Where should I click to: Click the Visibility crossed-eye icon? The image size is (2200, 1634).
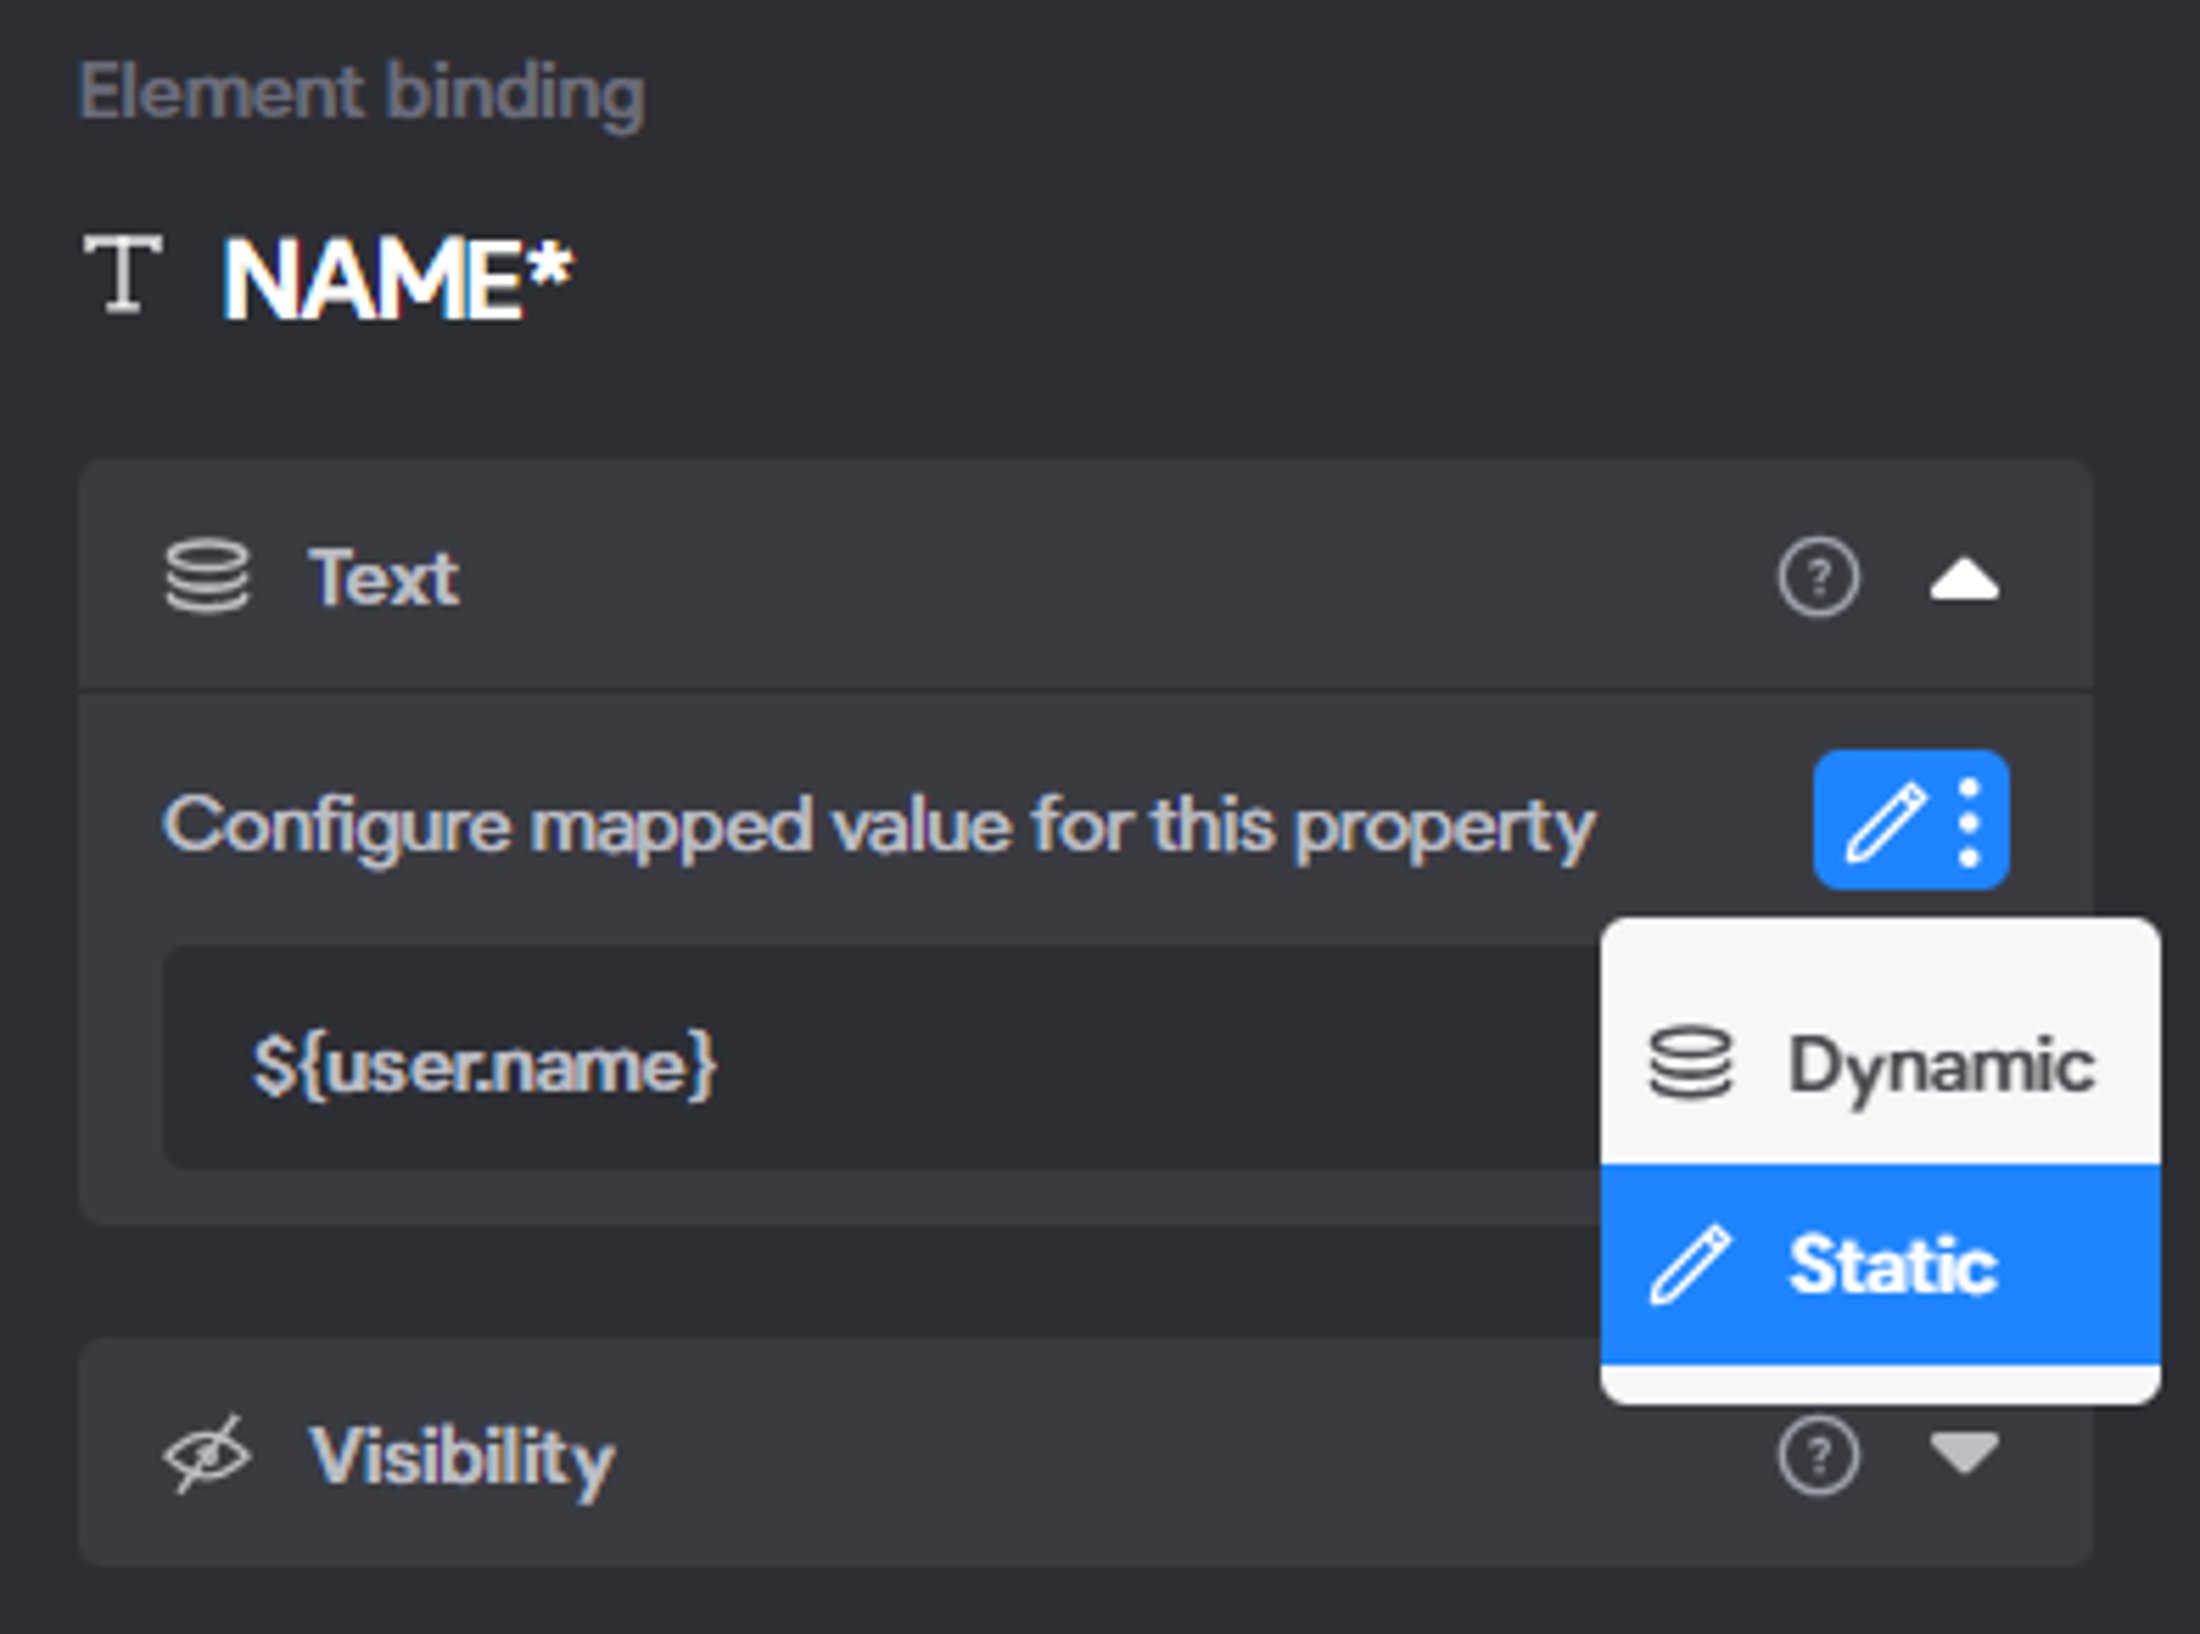207,1454
